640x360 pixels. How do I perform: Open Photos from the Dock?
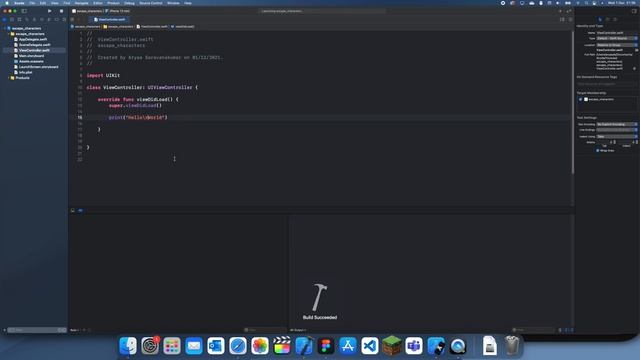[260, 346]
